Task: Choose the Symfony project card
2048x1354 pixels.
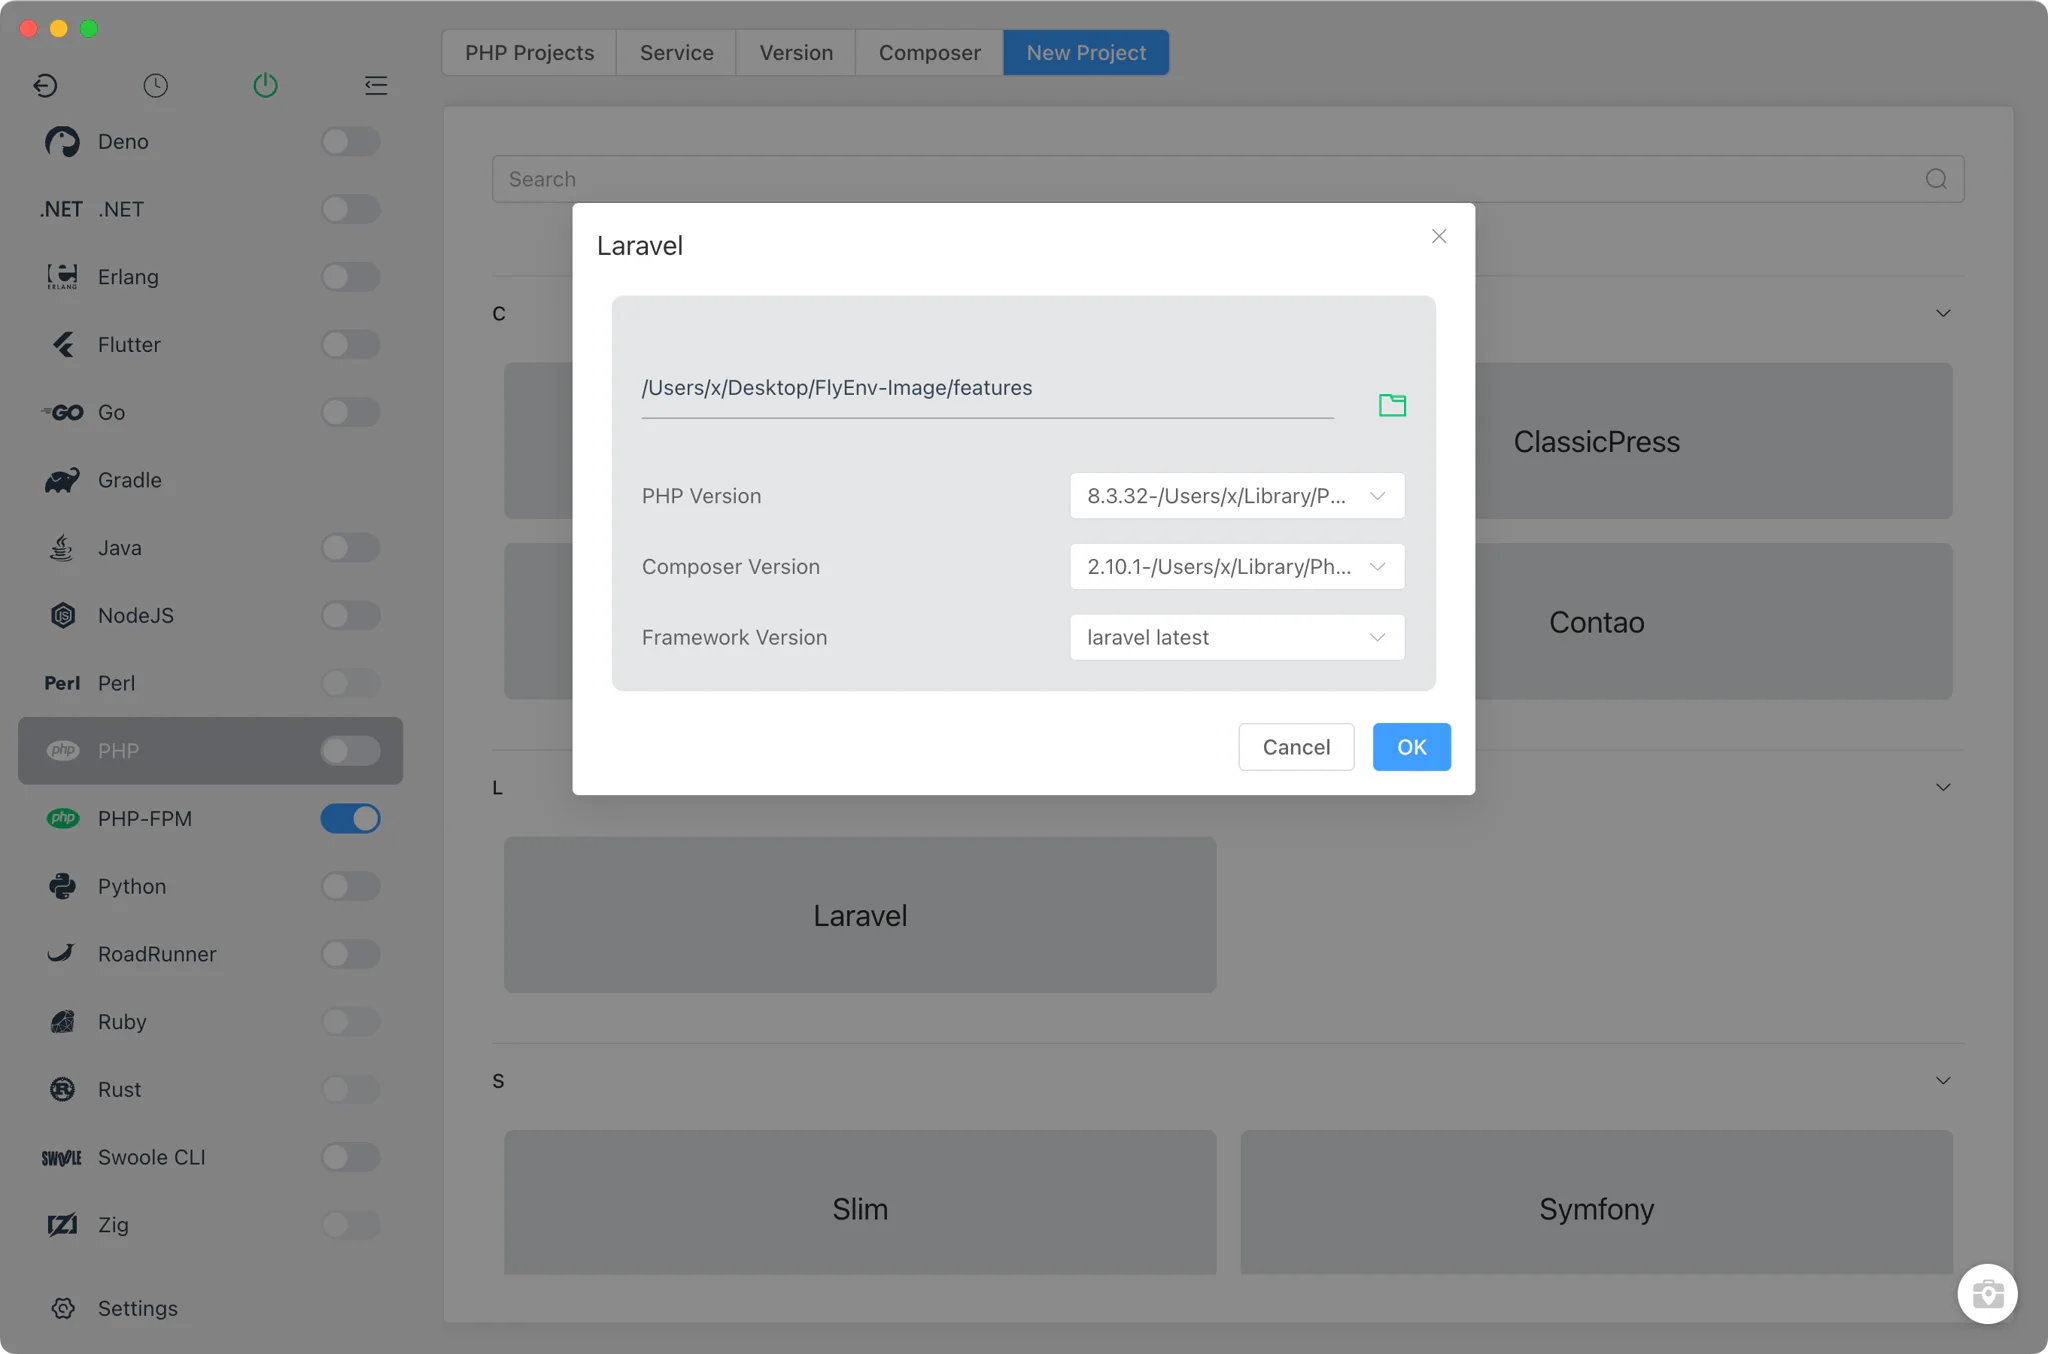Action: pos(1596,1202)
